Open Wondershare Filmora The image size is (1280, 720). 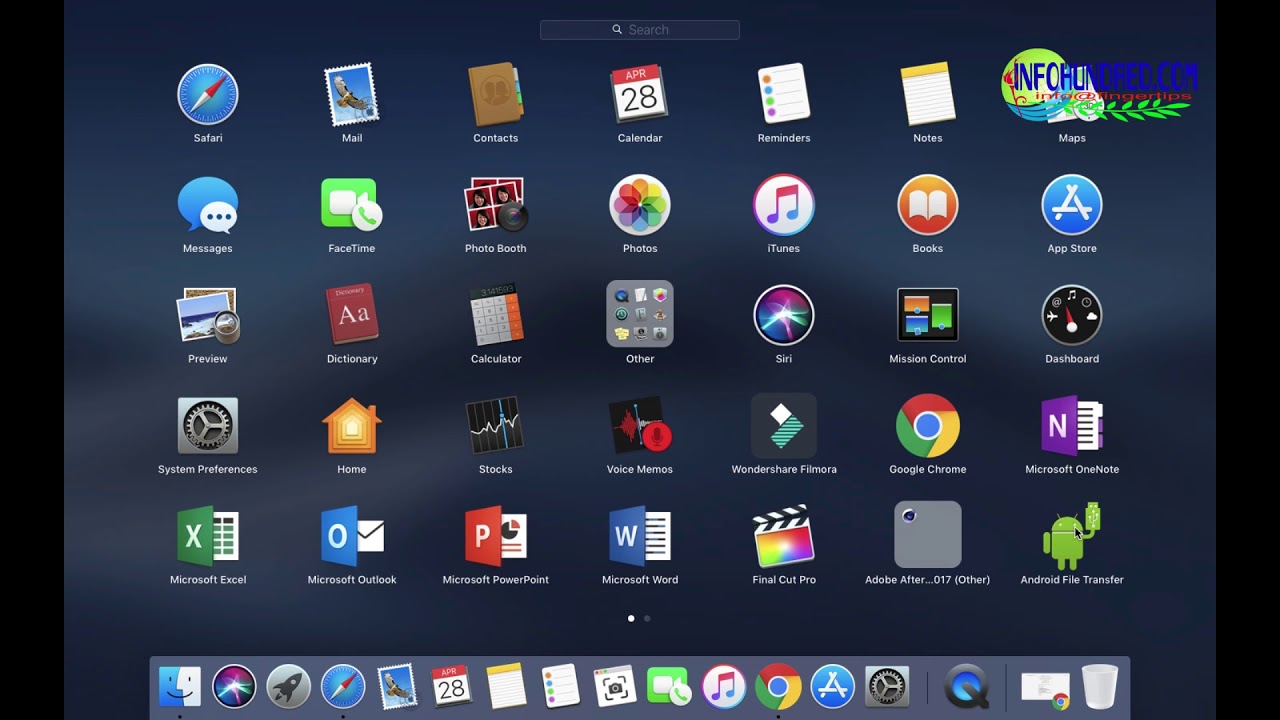pos(784,426)
